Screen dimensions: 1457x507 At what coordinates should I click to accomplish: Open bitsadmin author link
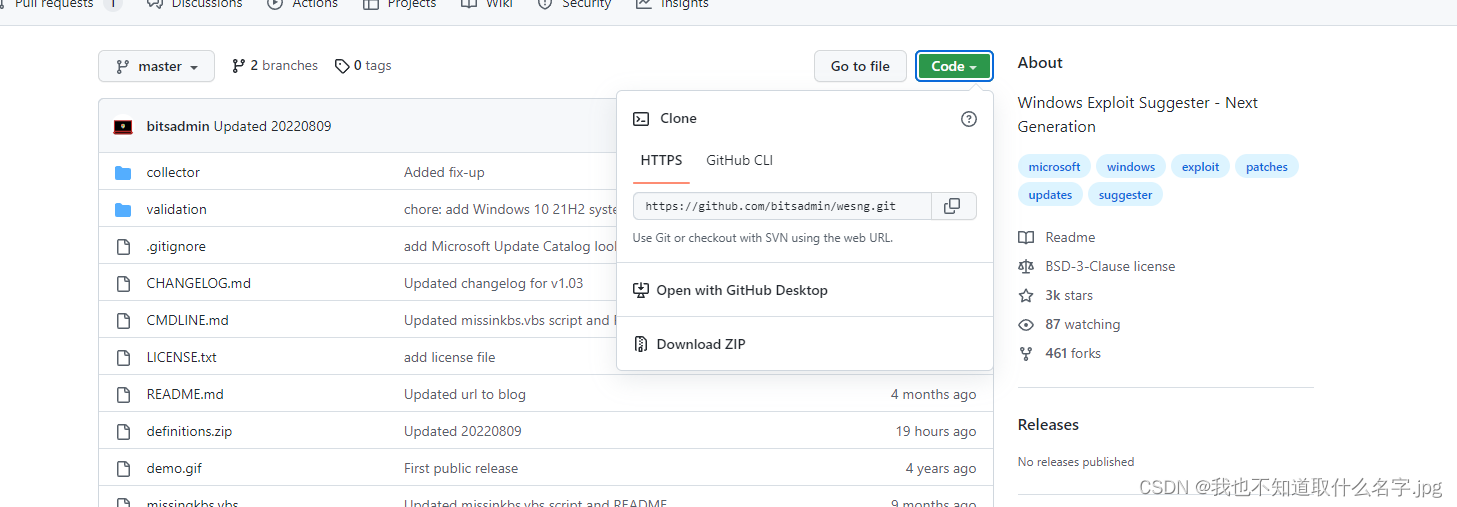178,126
